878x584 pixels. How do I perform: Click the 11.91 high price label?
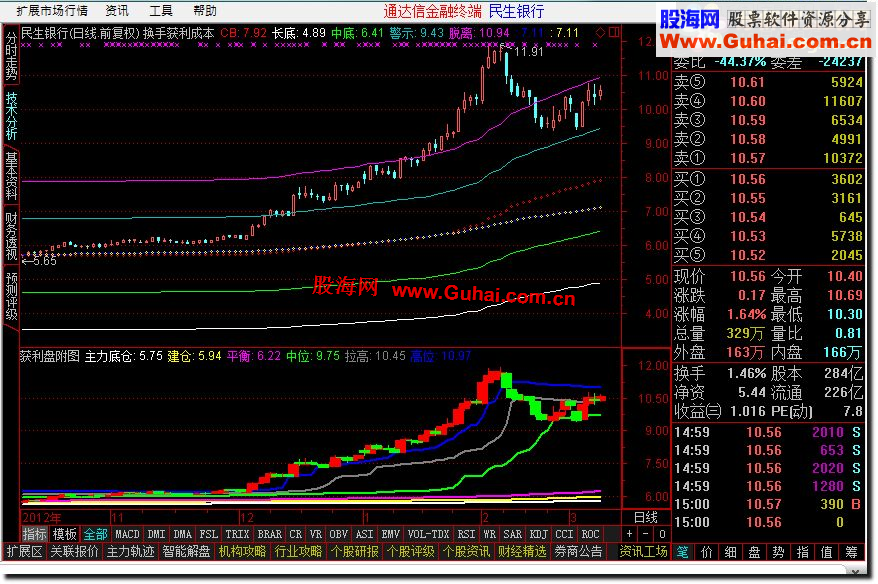pos(529,52)
